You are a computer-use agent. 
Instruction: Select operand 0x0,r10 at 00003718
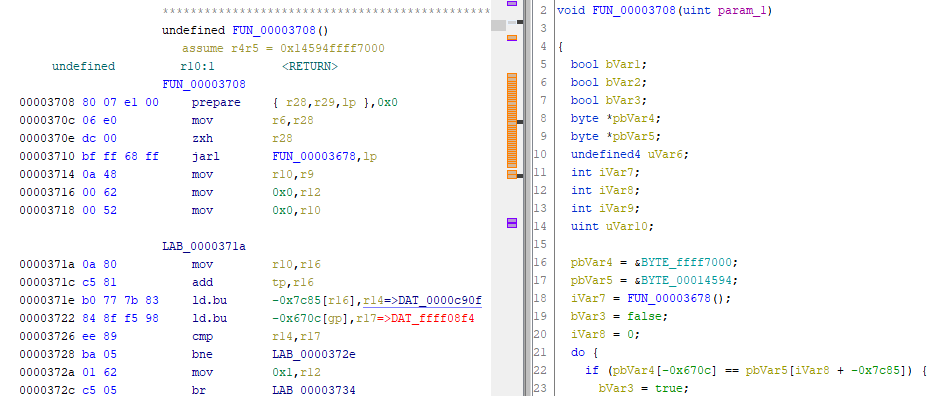[296, 211]
